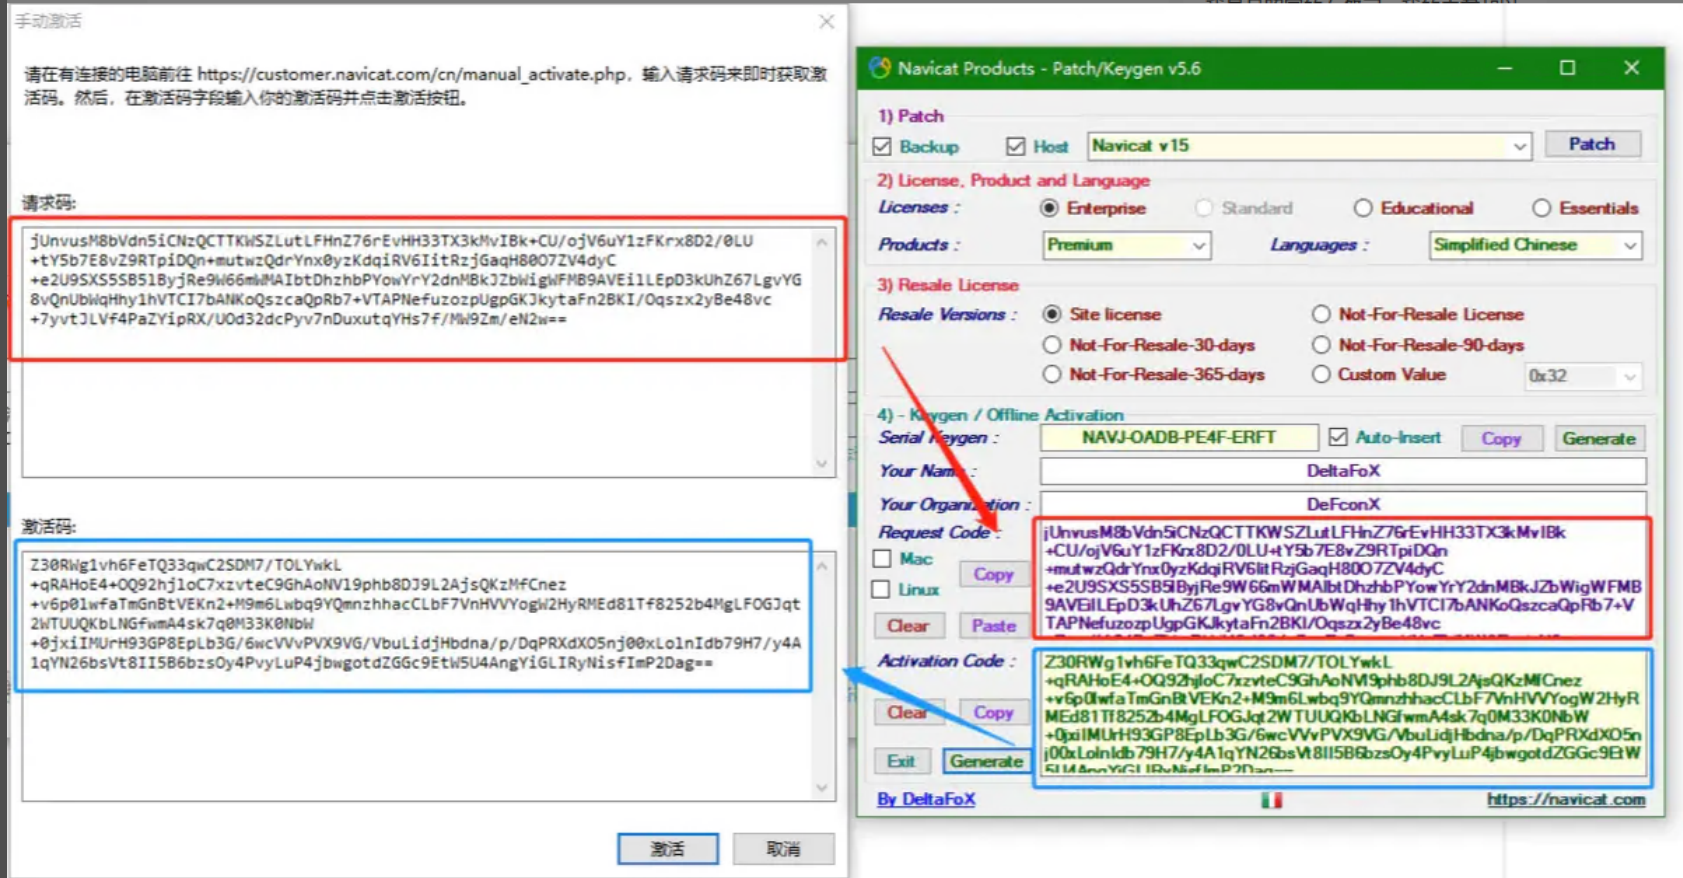Click the Your Name field DeltaFoX
Screen dimensions: 1683x878
1343,471
